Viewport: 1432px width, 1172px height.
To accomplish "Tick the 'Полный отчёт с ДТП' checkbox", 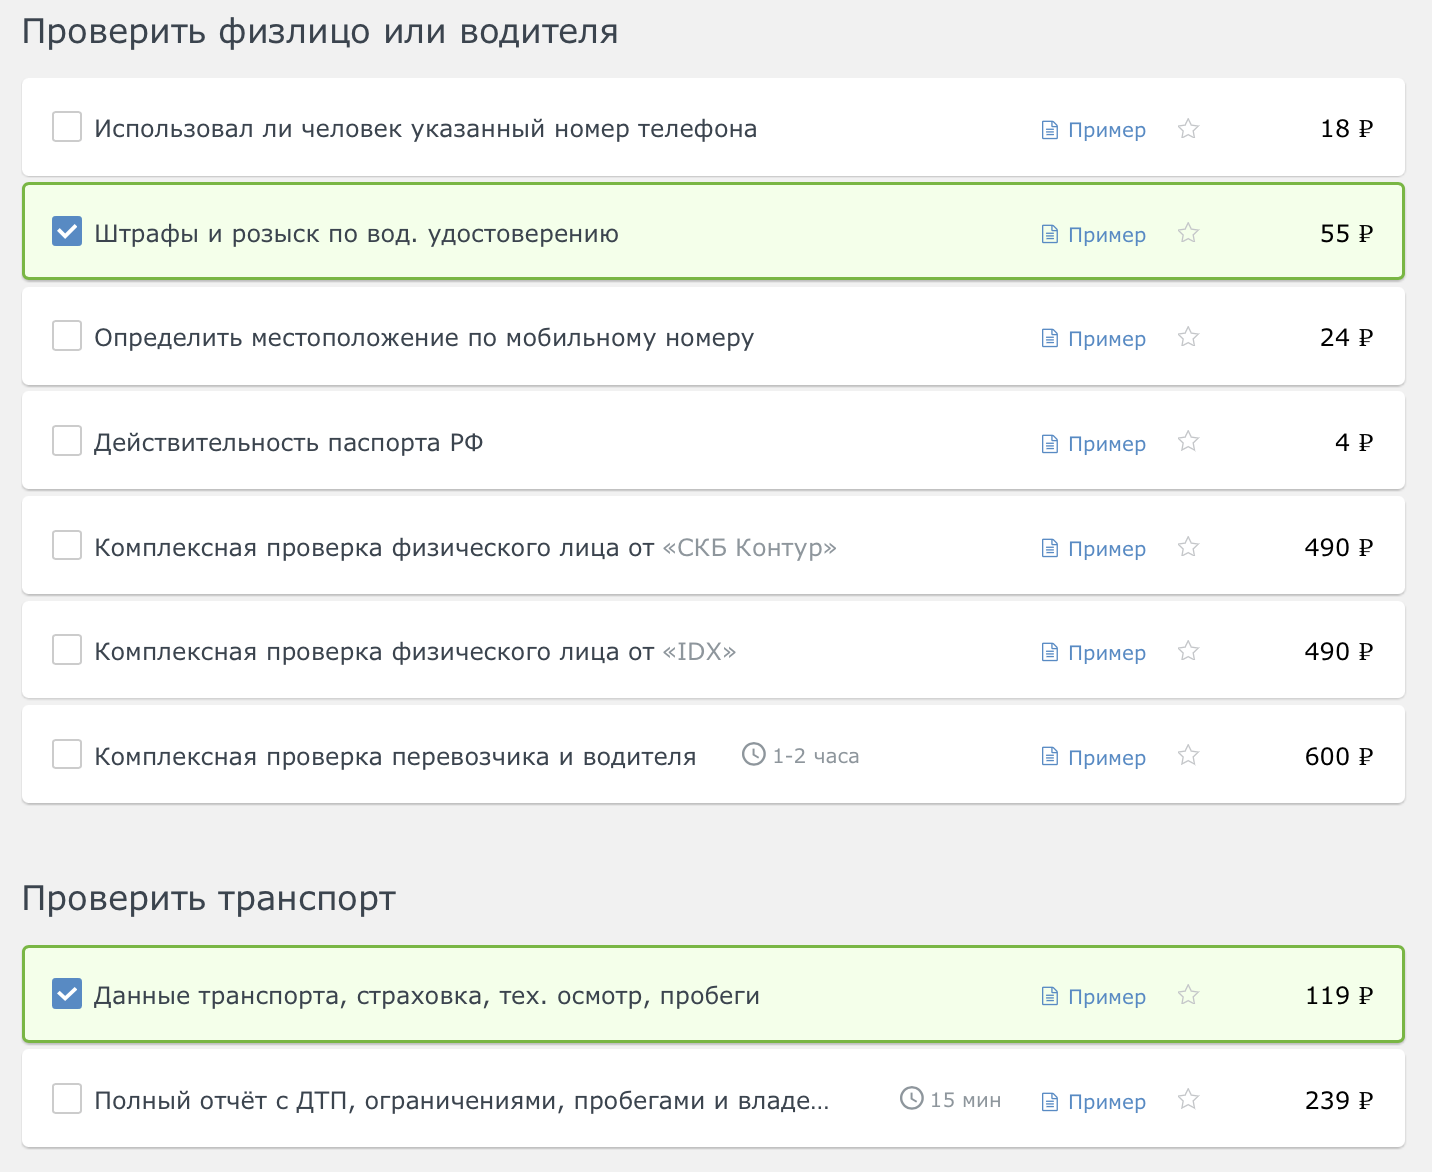I will (x=67, y=1099).
